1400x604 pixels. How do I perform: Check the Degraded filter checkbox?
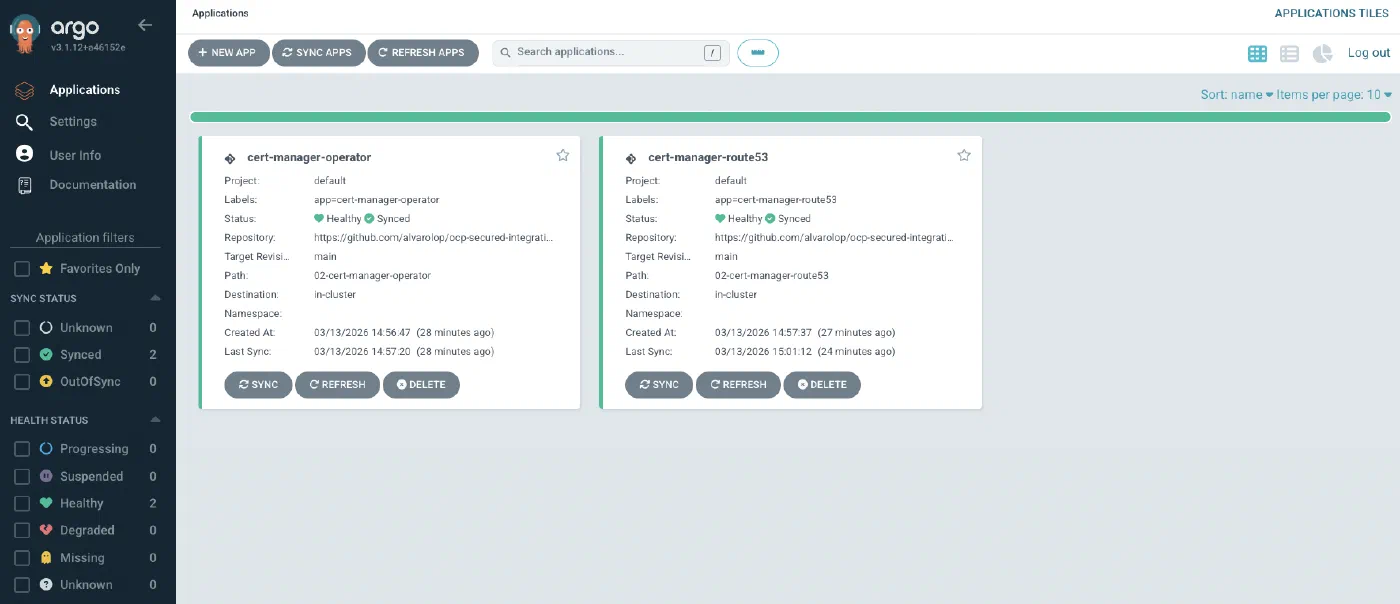click(x=22, y=531)
